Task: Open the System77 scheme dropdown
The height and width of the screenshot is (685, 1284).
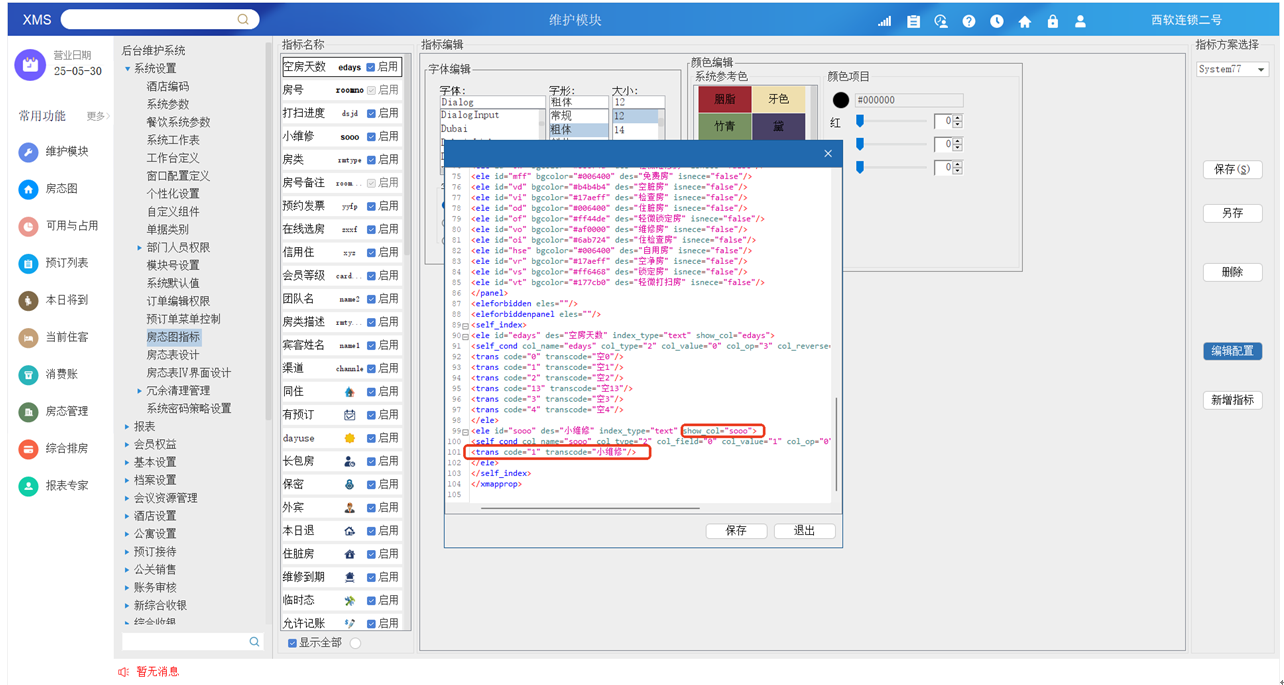Action: pyautogui.click(x=1232, y=70)
